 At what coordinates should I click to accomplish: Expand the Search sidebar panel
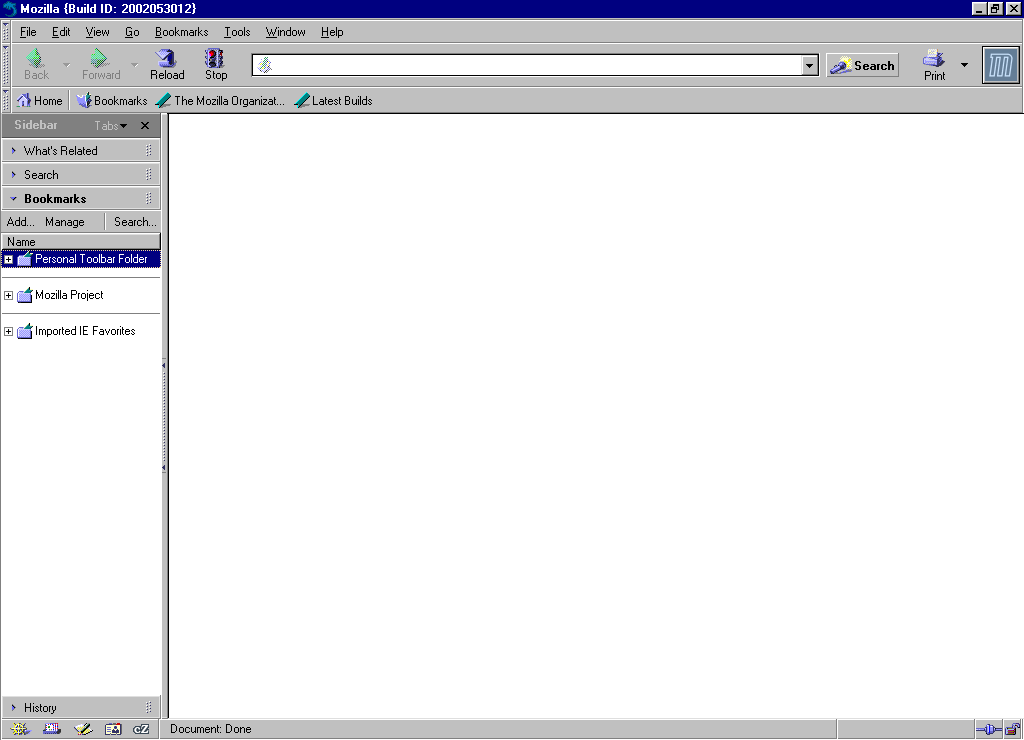(x=81, y=174)
